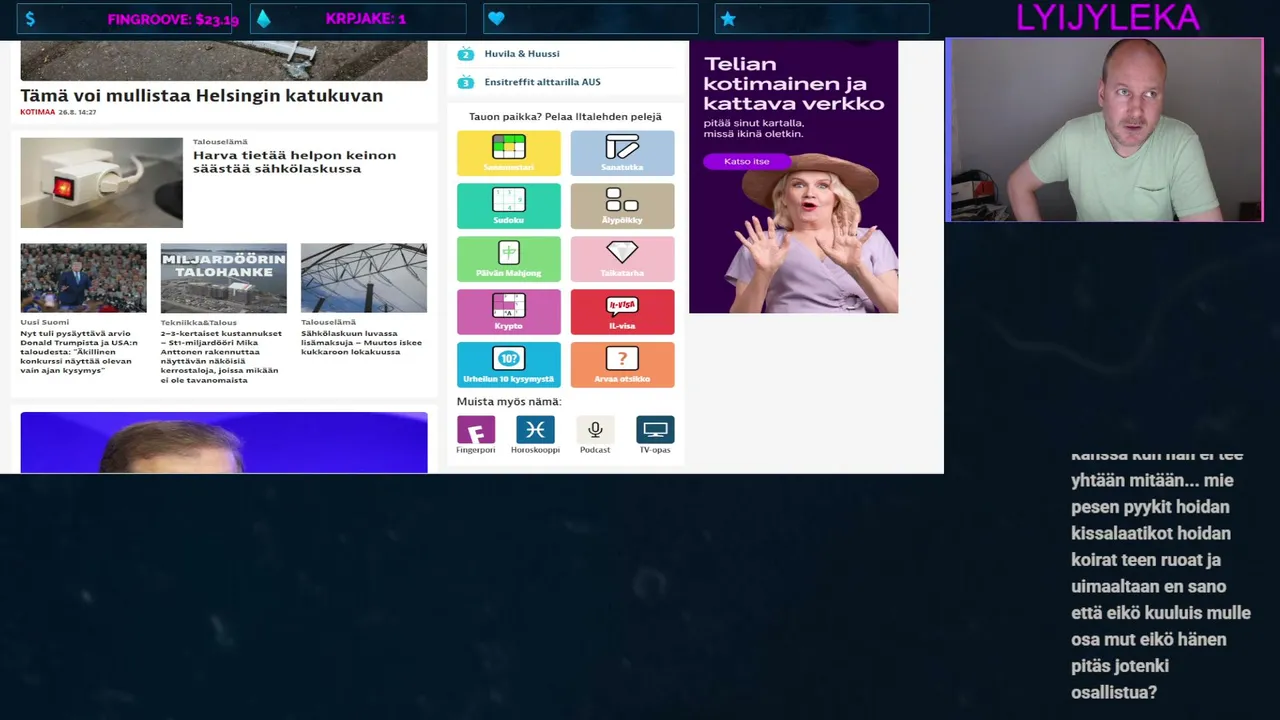
Task: Open the Krypto crossword game tile
Action: [508, 312]
